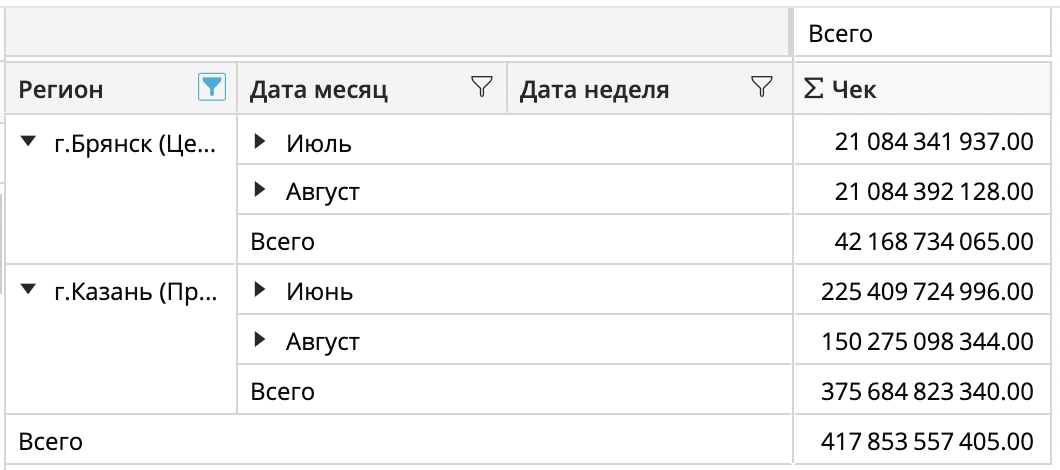Collapse the г.Брянск region row

[27, 143]
